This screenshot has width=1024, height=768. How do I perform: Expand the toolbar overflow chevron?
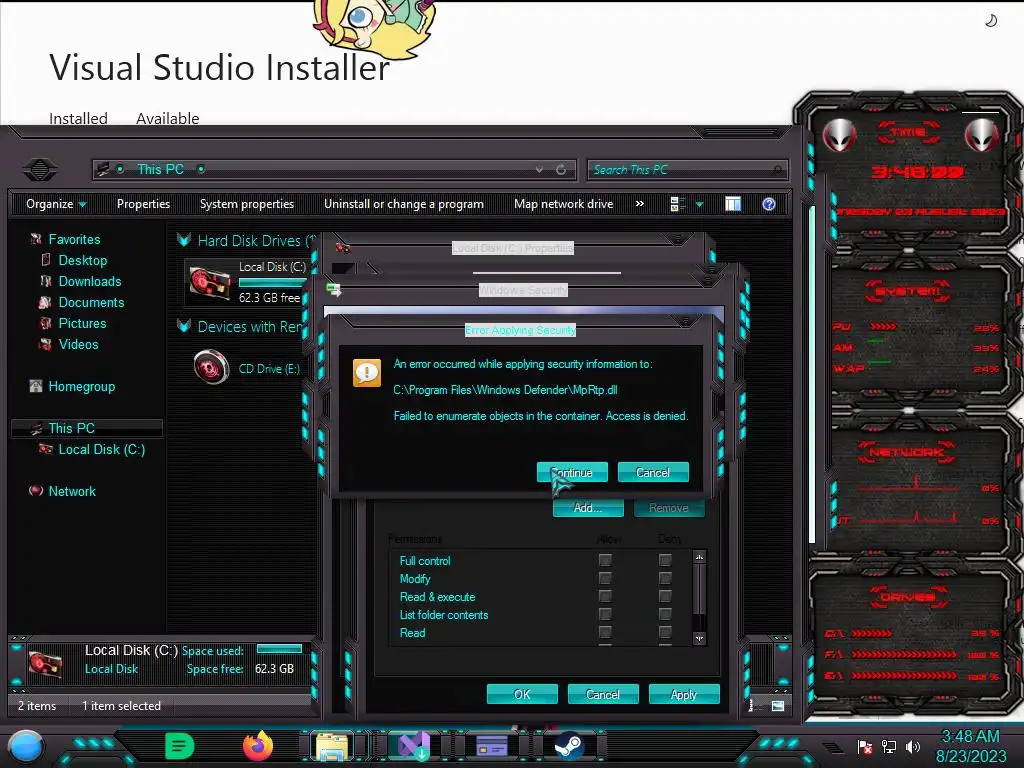(x=640, y=204)
